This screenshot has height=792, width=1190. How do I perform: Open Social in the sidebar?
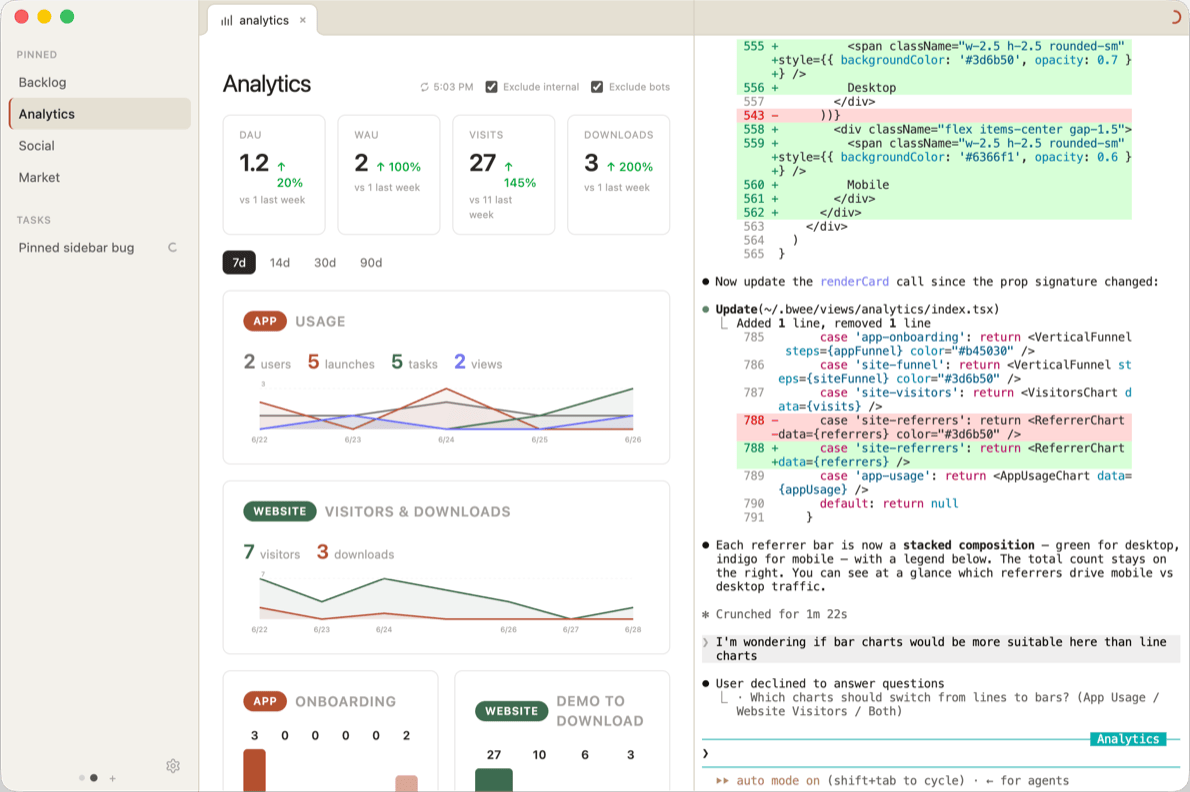(x=99, y=146)
